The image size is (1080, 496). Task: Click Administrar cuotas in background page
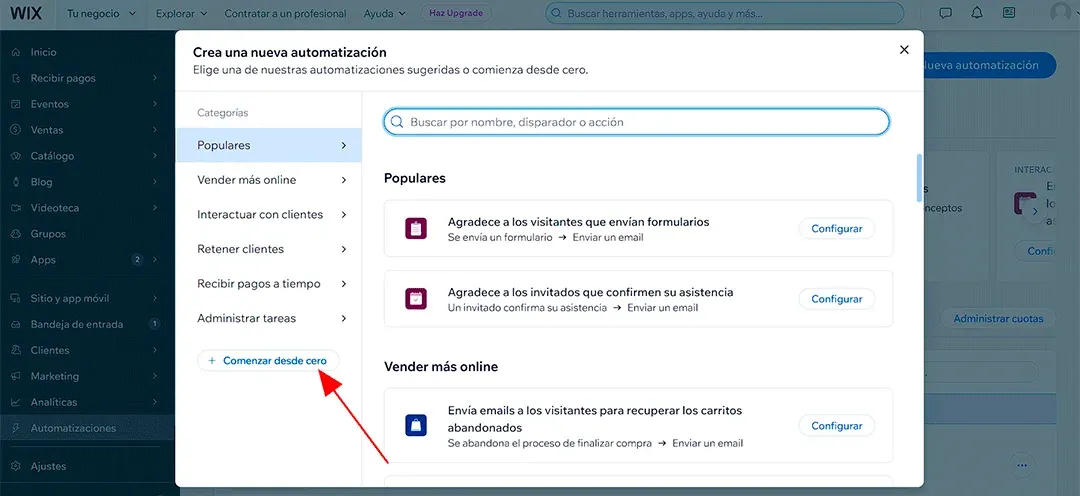[998, 319]
